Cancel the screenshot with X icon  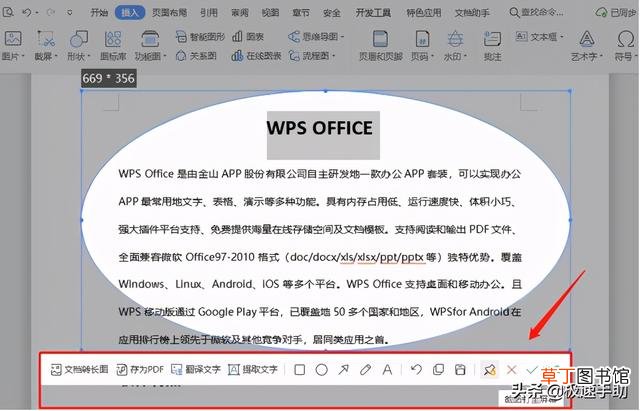click(511, 370)
